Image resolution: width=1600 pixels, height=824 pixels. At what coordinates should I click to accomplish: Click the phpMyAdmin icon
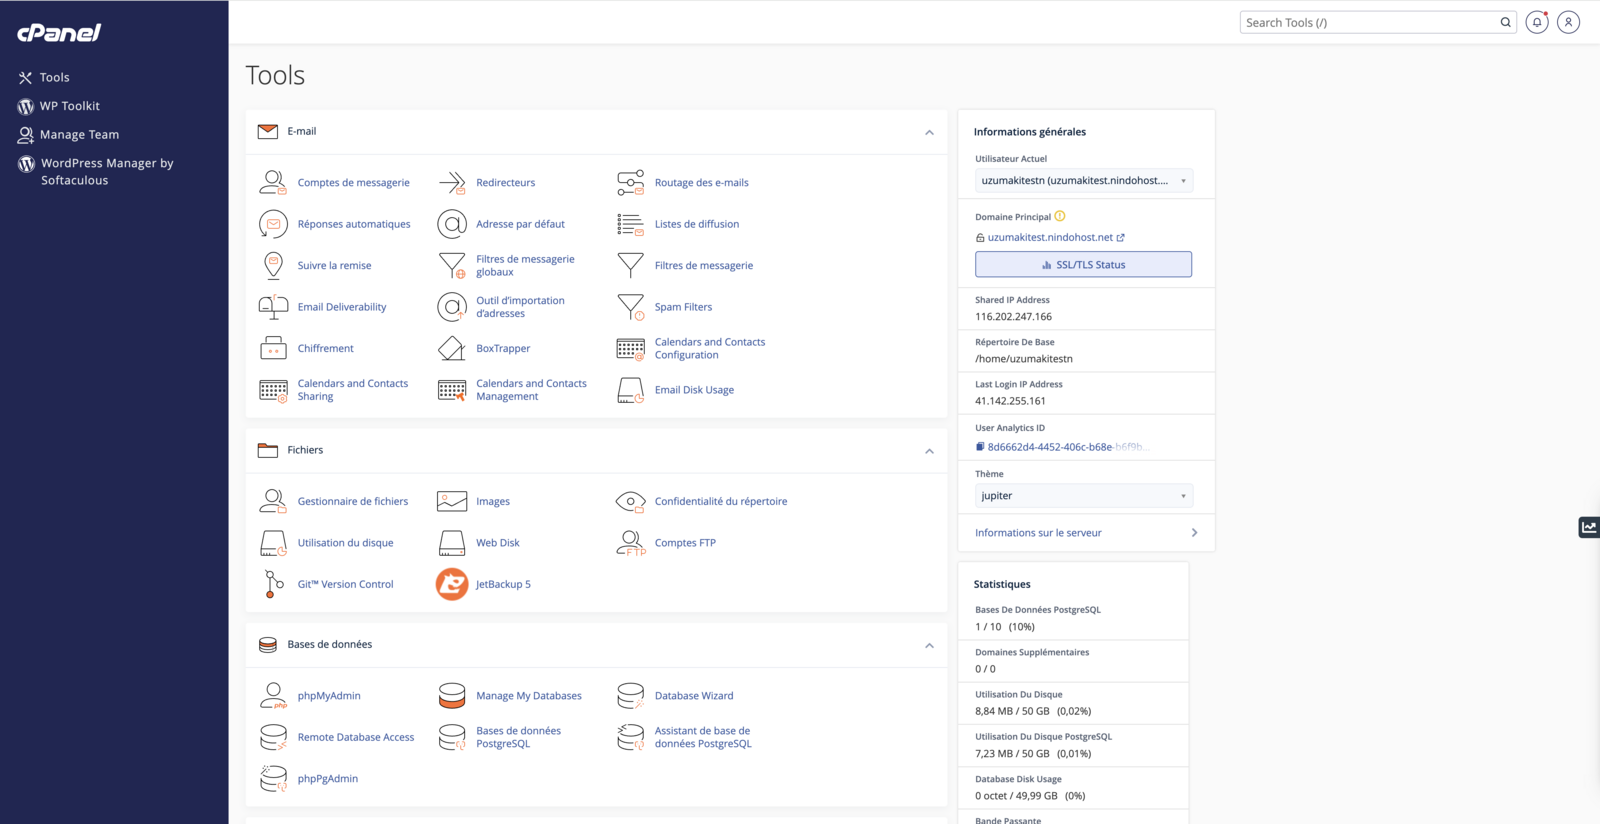pos(273,696)
